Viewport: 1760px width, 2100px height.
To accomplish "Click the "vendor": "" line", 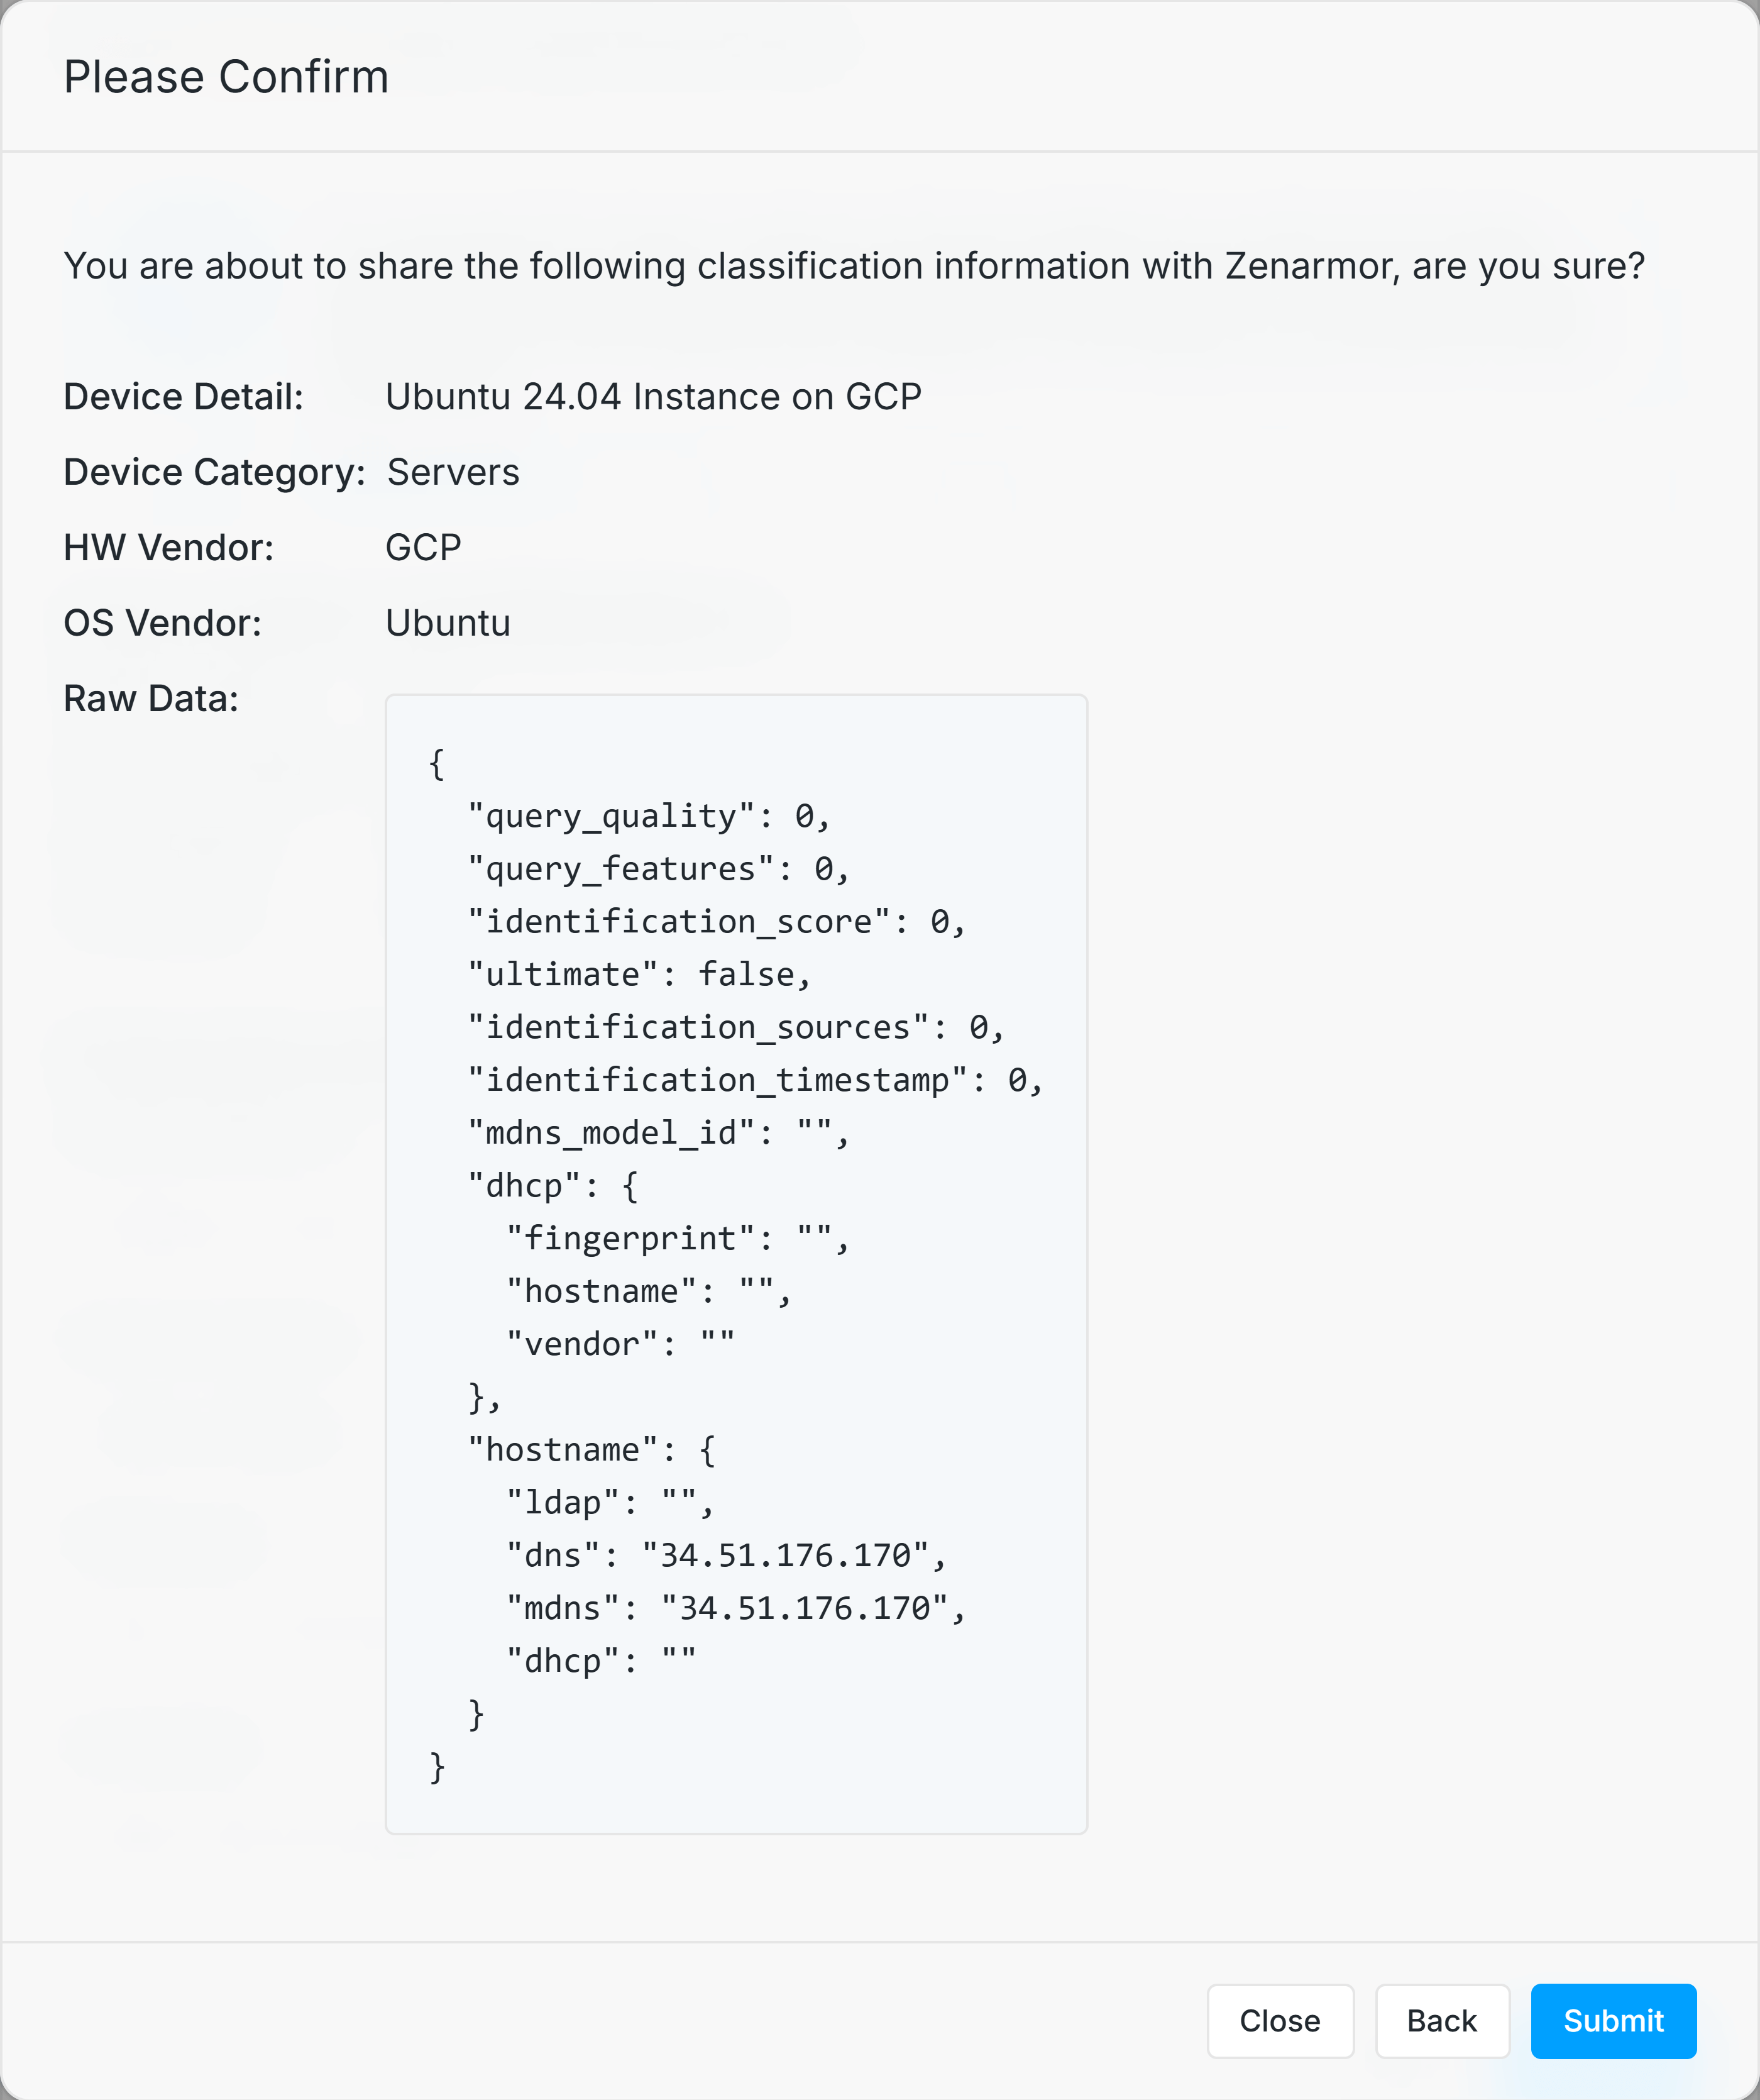I will (621, 1345).
